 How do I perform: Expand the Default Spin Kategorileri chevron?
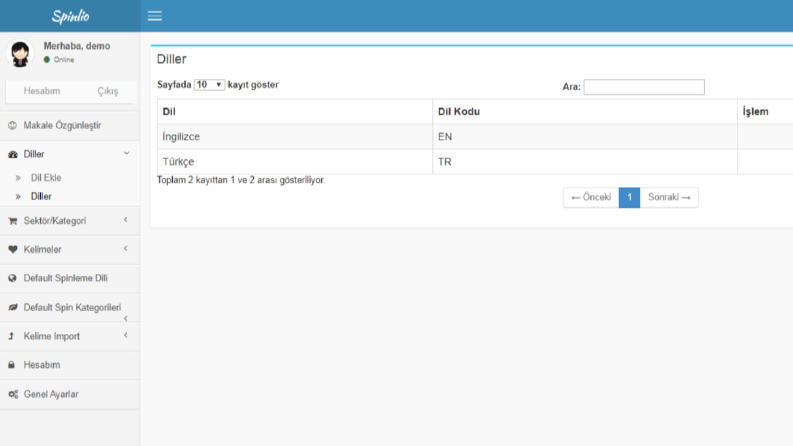click(x=126, y=319)
